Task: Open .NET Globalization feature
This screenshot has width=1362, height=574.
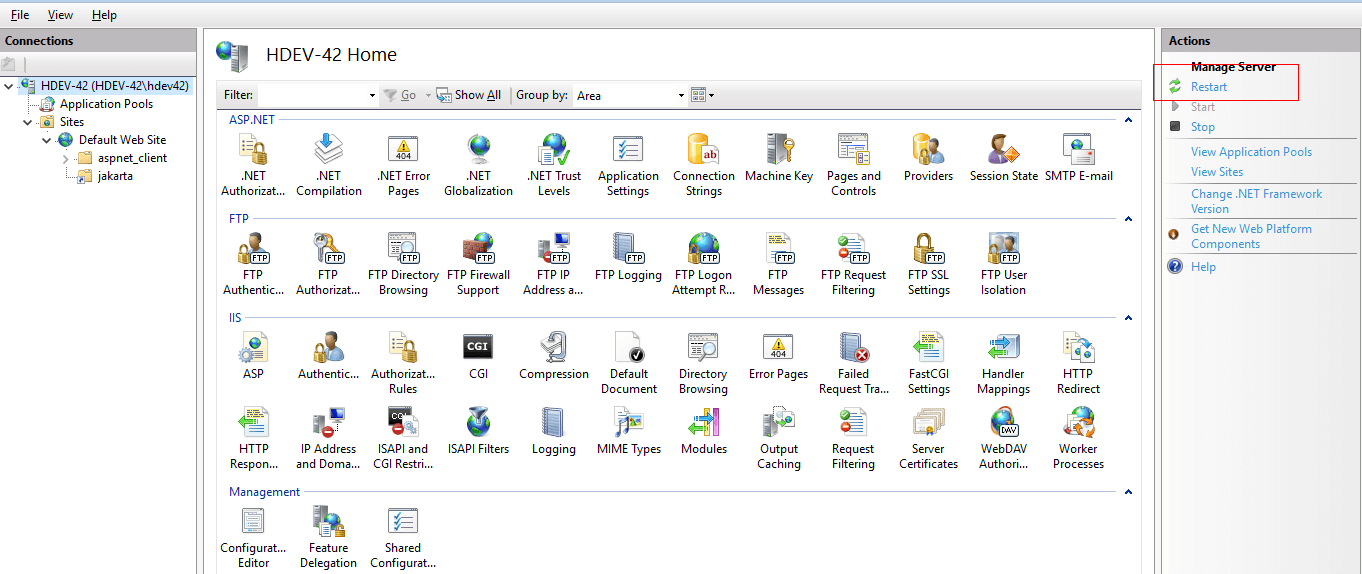Action: pos(478,165)
